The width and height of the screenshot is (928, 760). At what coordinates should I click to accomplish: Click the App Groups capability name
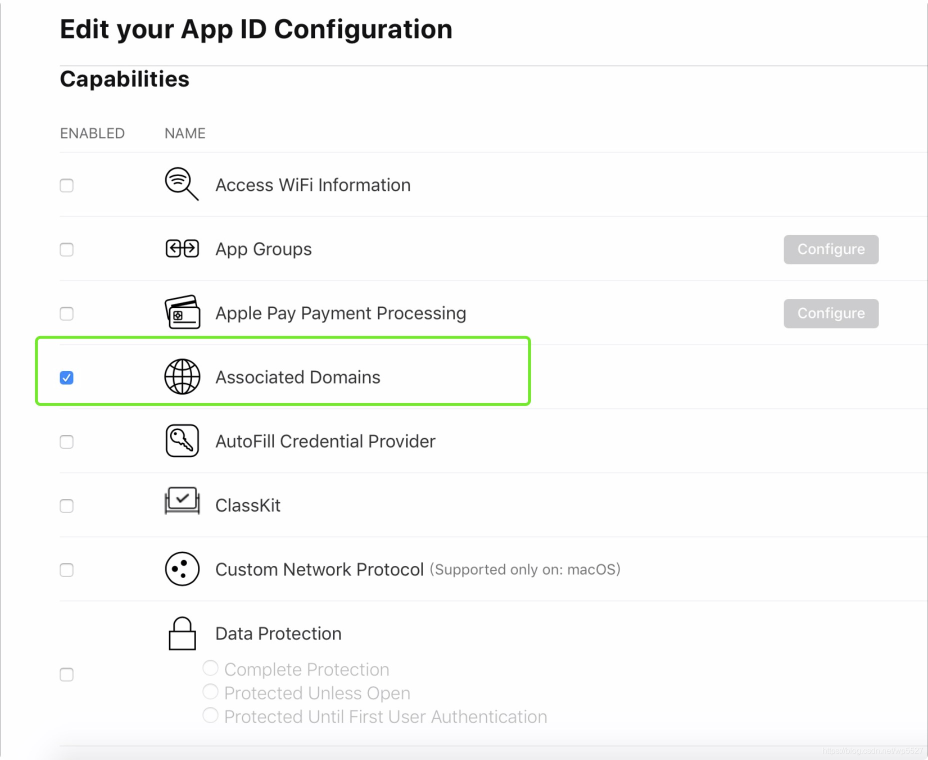(x=263, y=249)
